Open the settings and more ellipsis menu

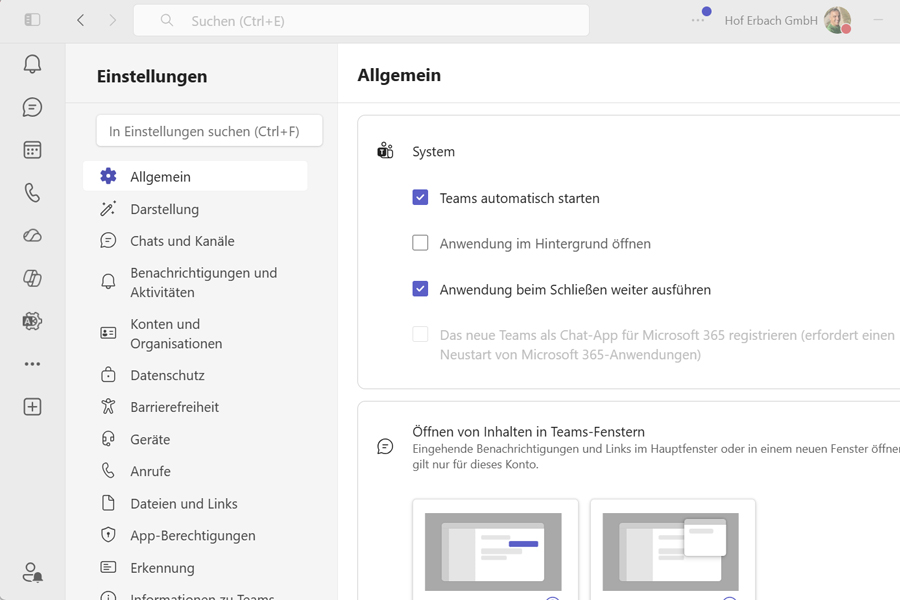[698, 20]
